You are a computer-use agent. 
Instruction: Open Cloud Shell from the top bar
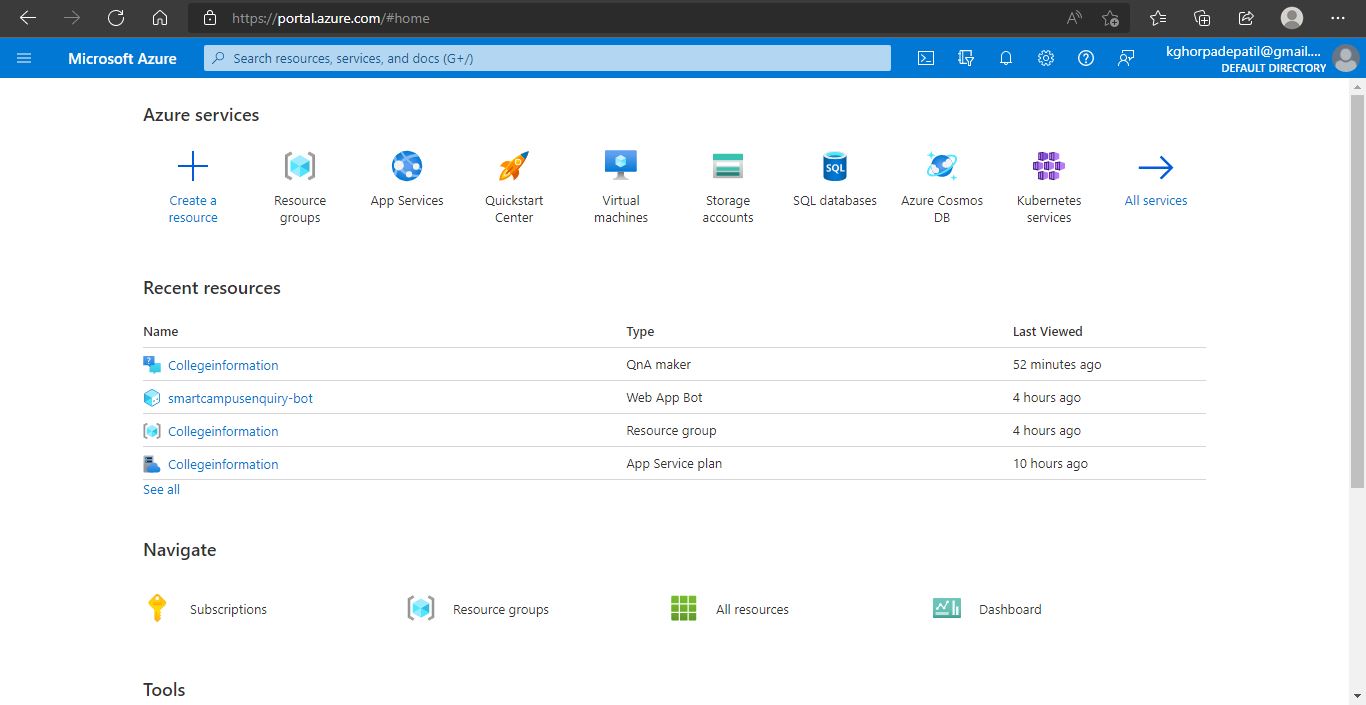tap(926, 58)
